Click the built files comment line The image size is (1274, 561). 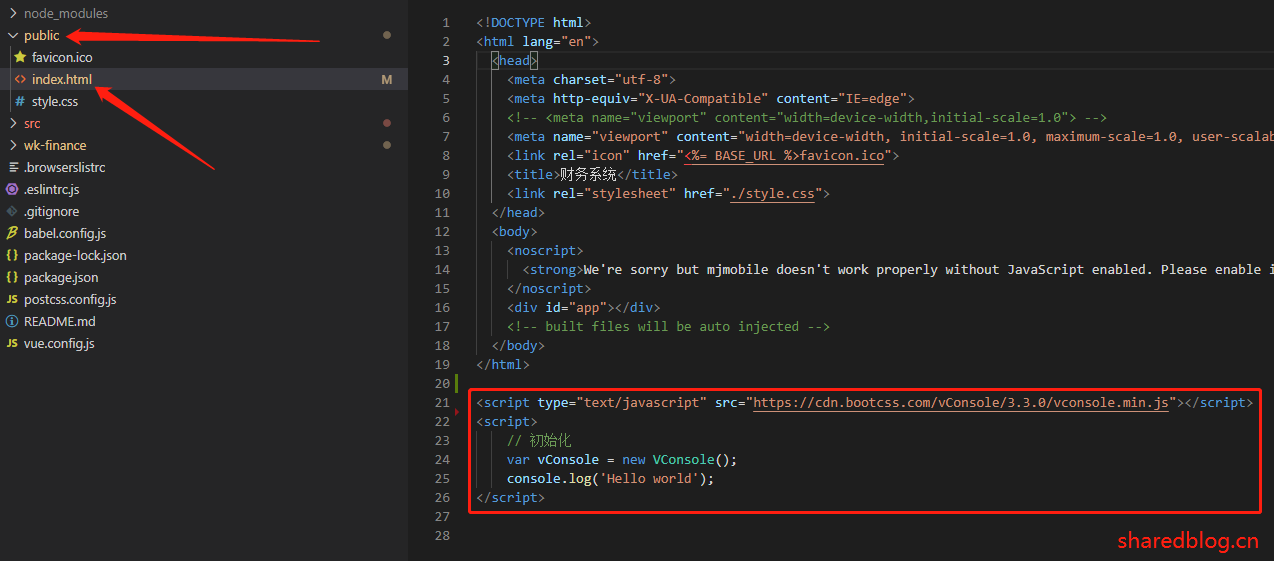(669, 326)
